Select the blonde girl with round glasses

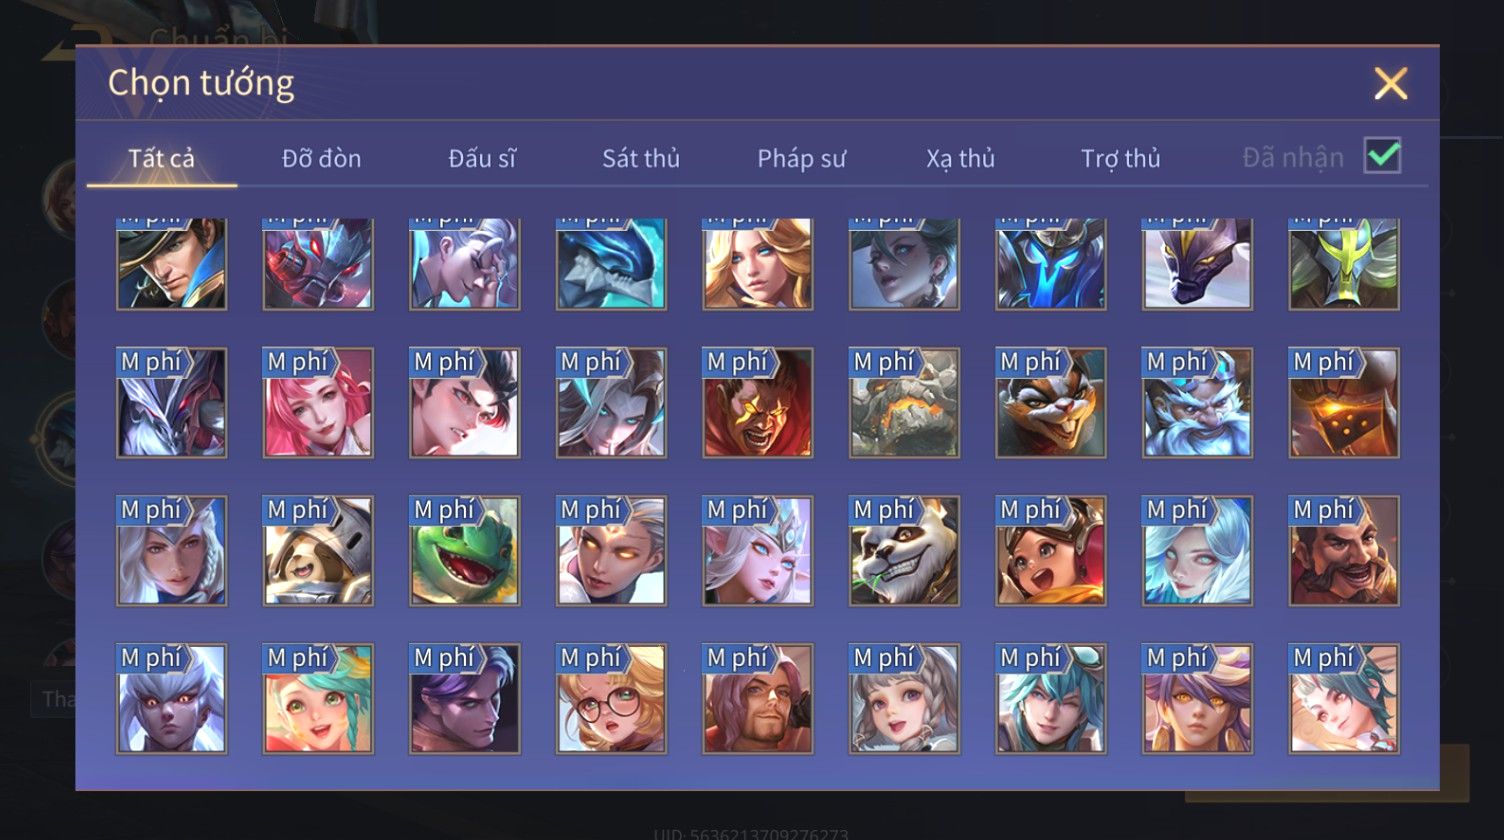point(611,699)
